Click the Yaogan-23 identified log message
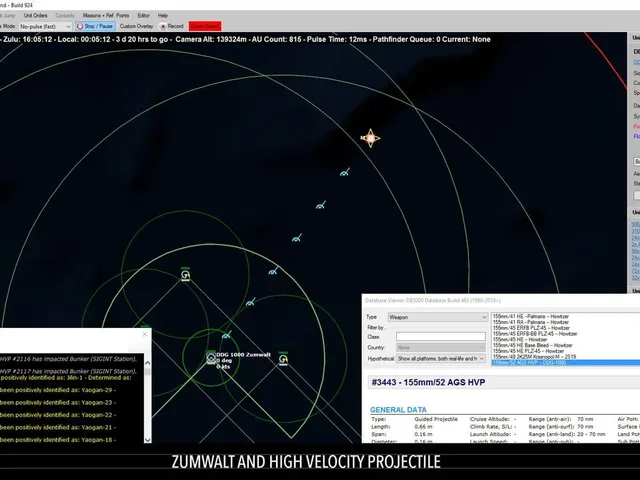The height and width of the screenshot is (480, 640). pos(58,402)
